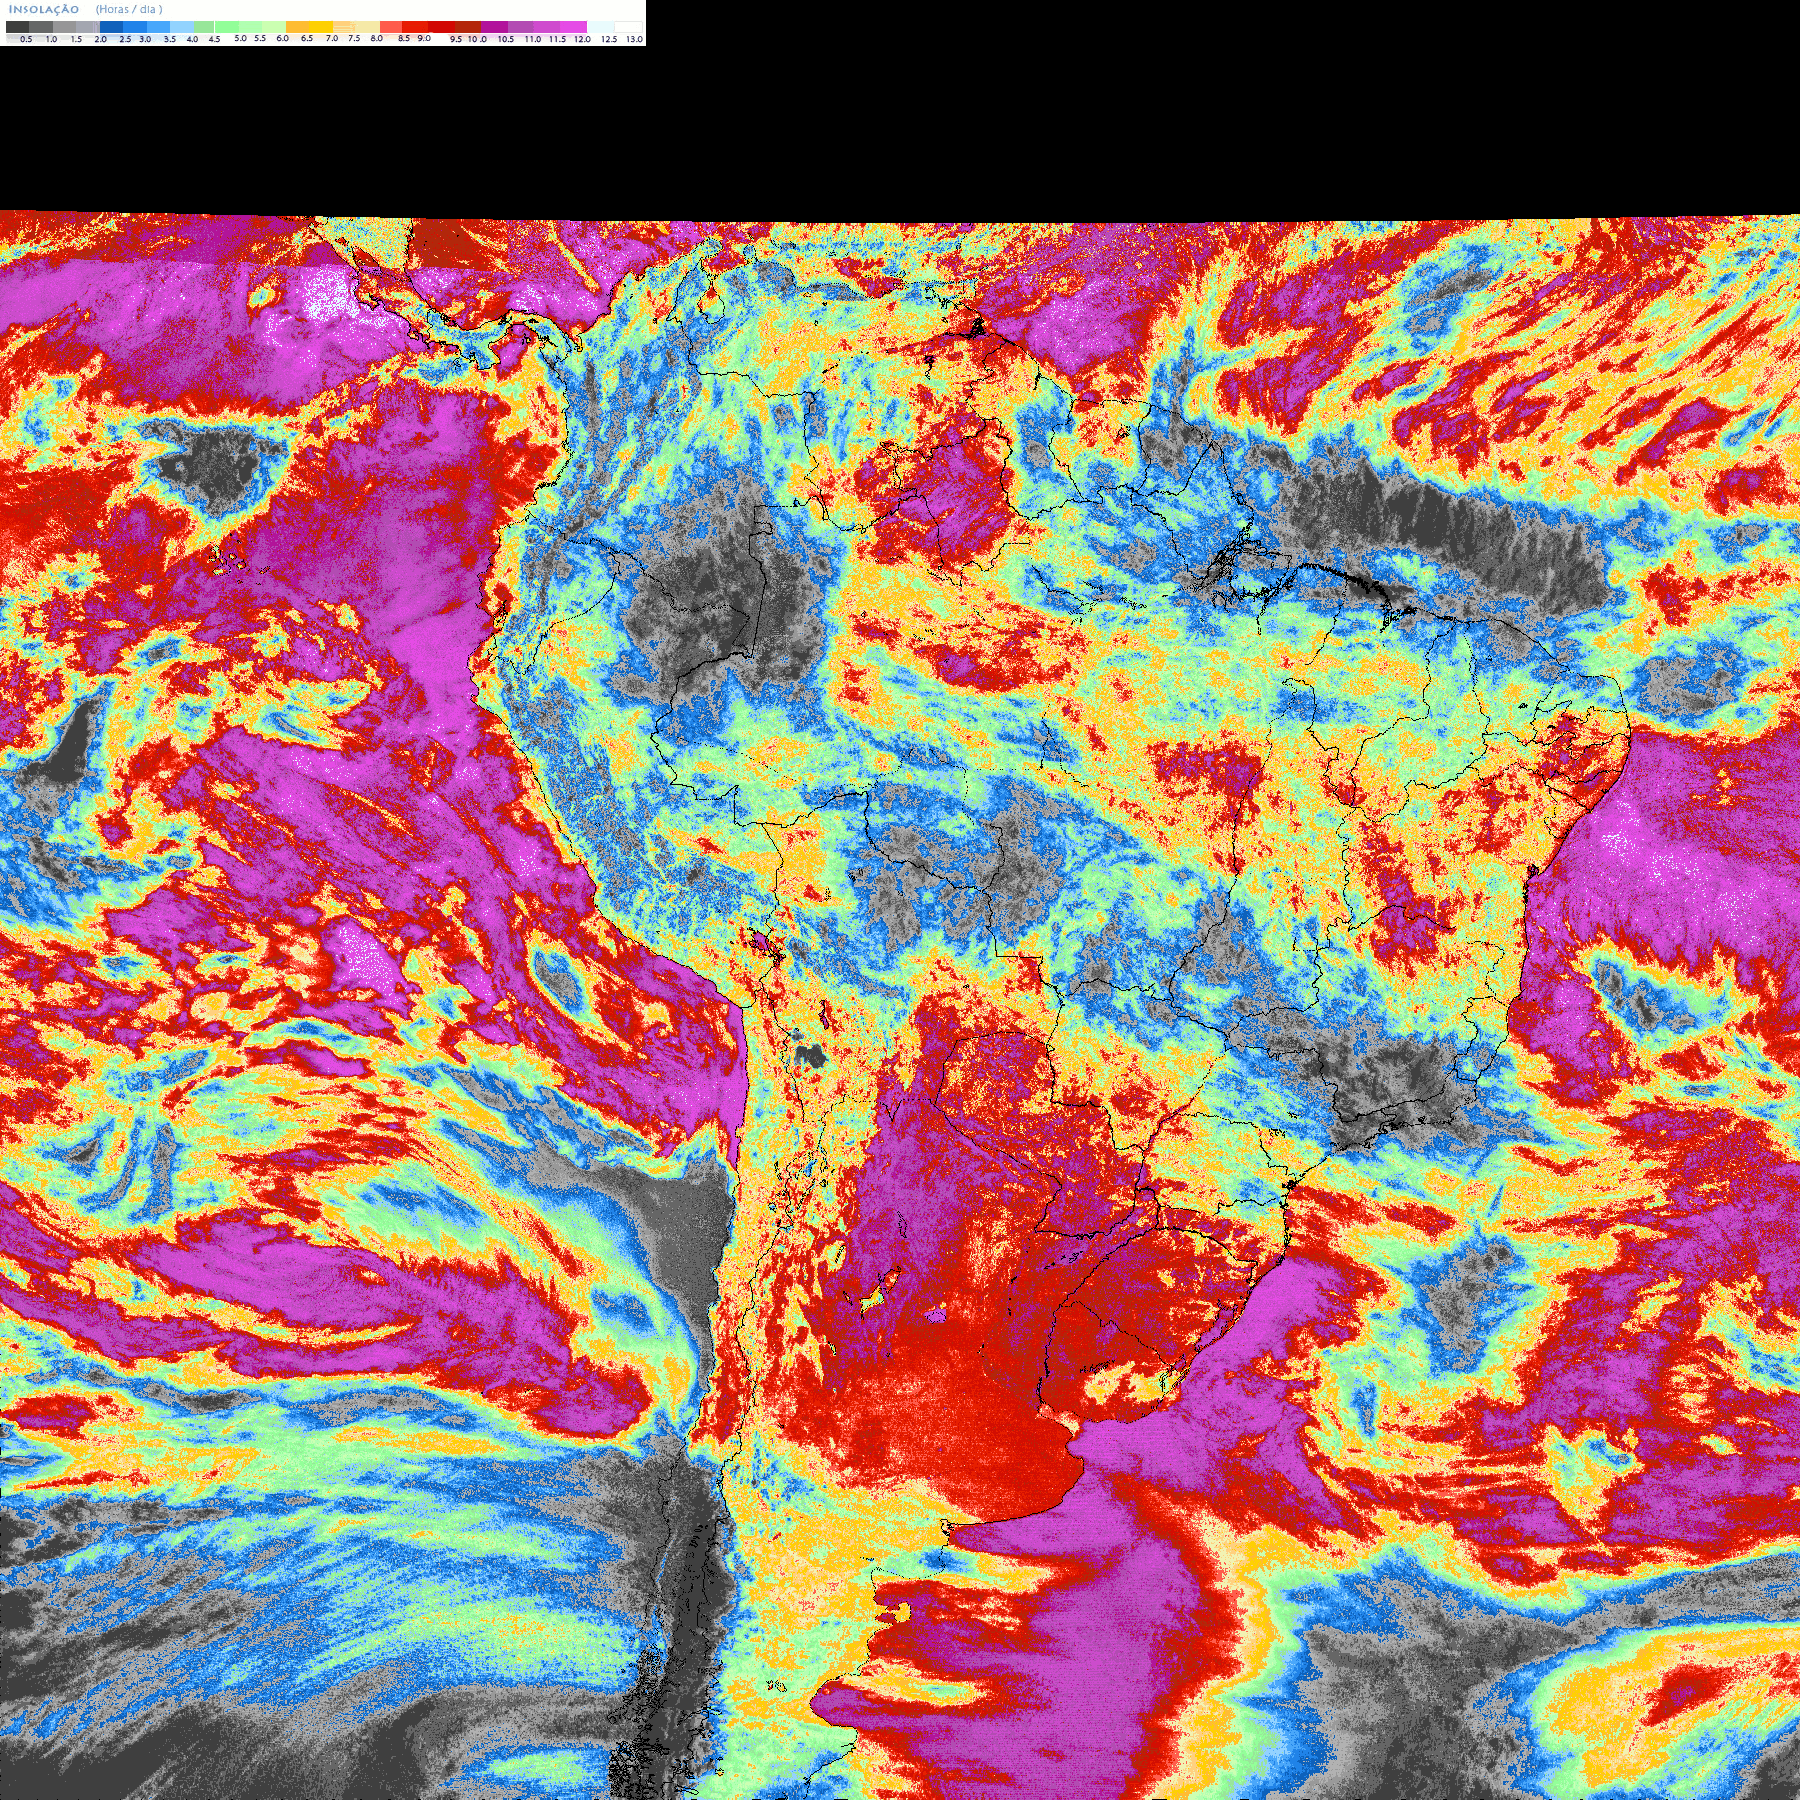Click the (Horas / dia) unit label

coord(129,9)
